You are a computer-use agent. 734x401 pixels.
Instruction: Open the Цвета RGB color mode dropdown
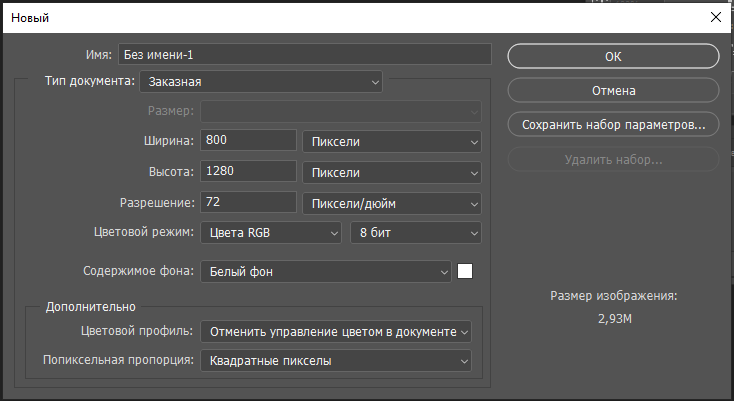pyautogui.click(x=271, y=233)
